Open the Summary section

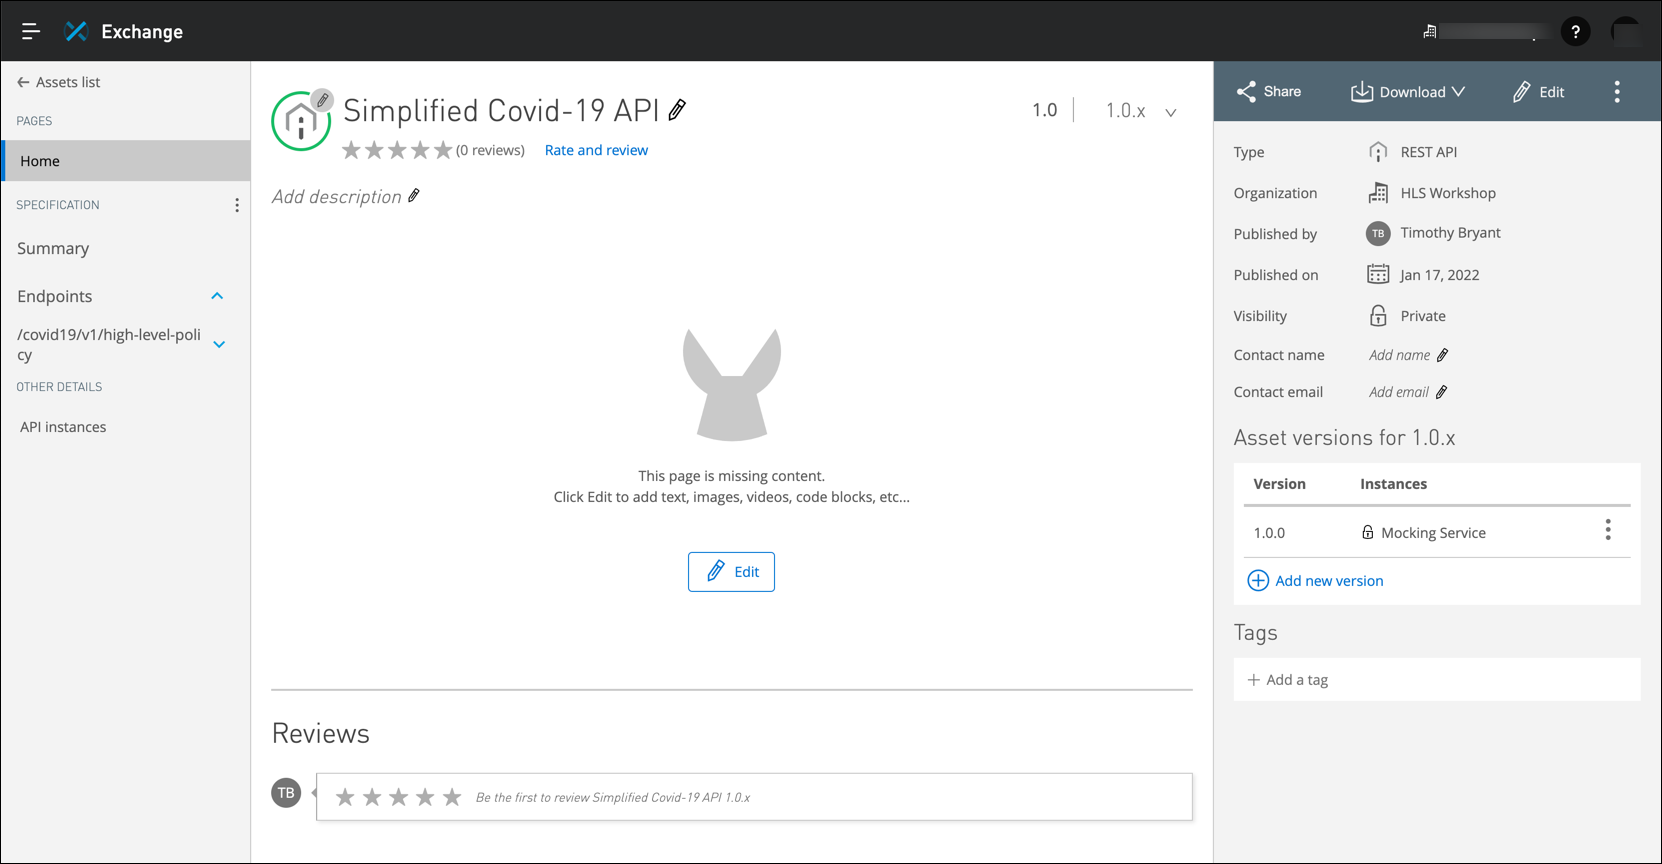[53, 248]
